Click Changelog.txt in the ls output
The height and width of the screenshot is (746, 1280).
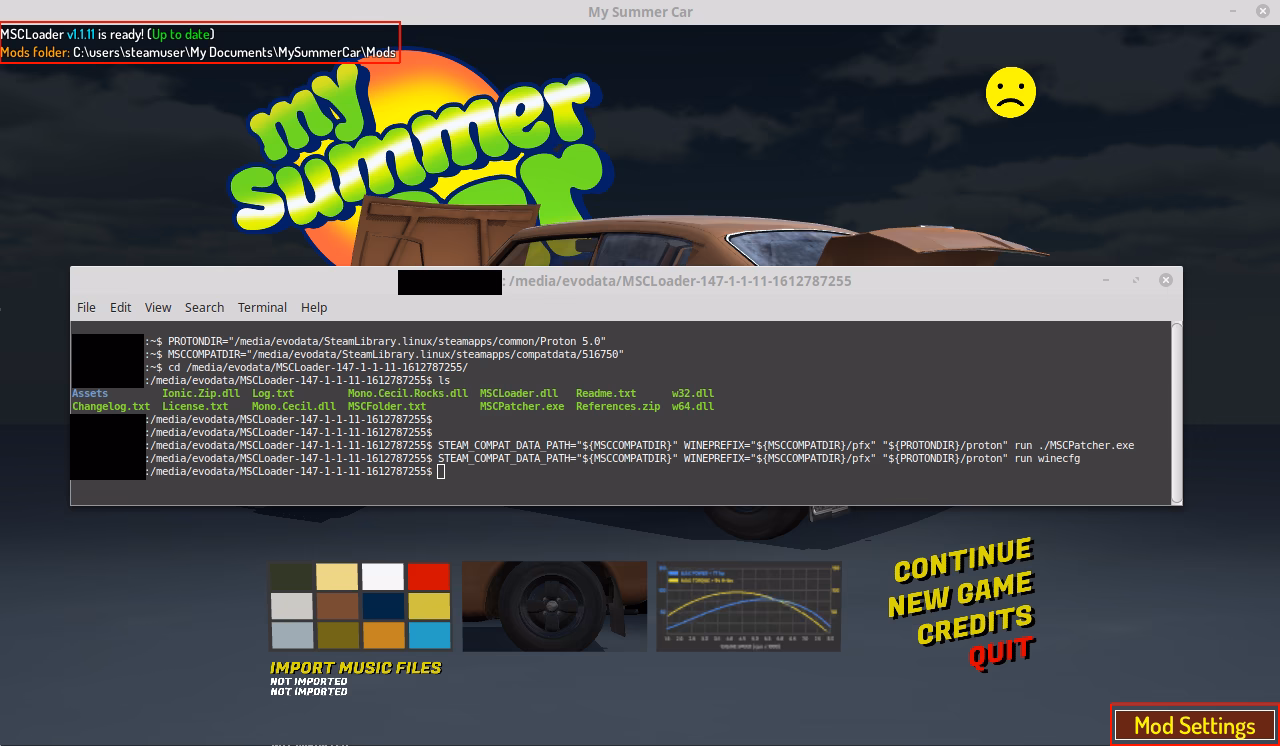tap(111, 407)
